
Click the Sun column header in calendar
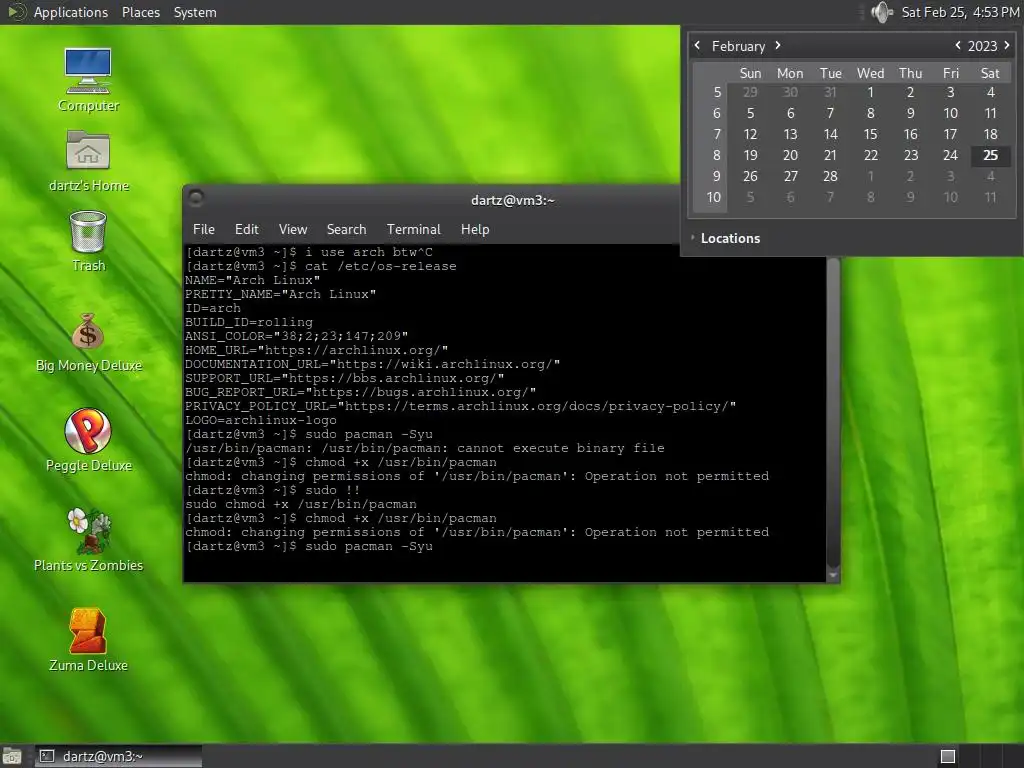750,73
